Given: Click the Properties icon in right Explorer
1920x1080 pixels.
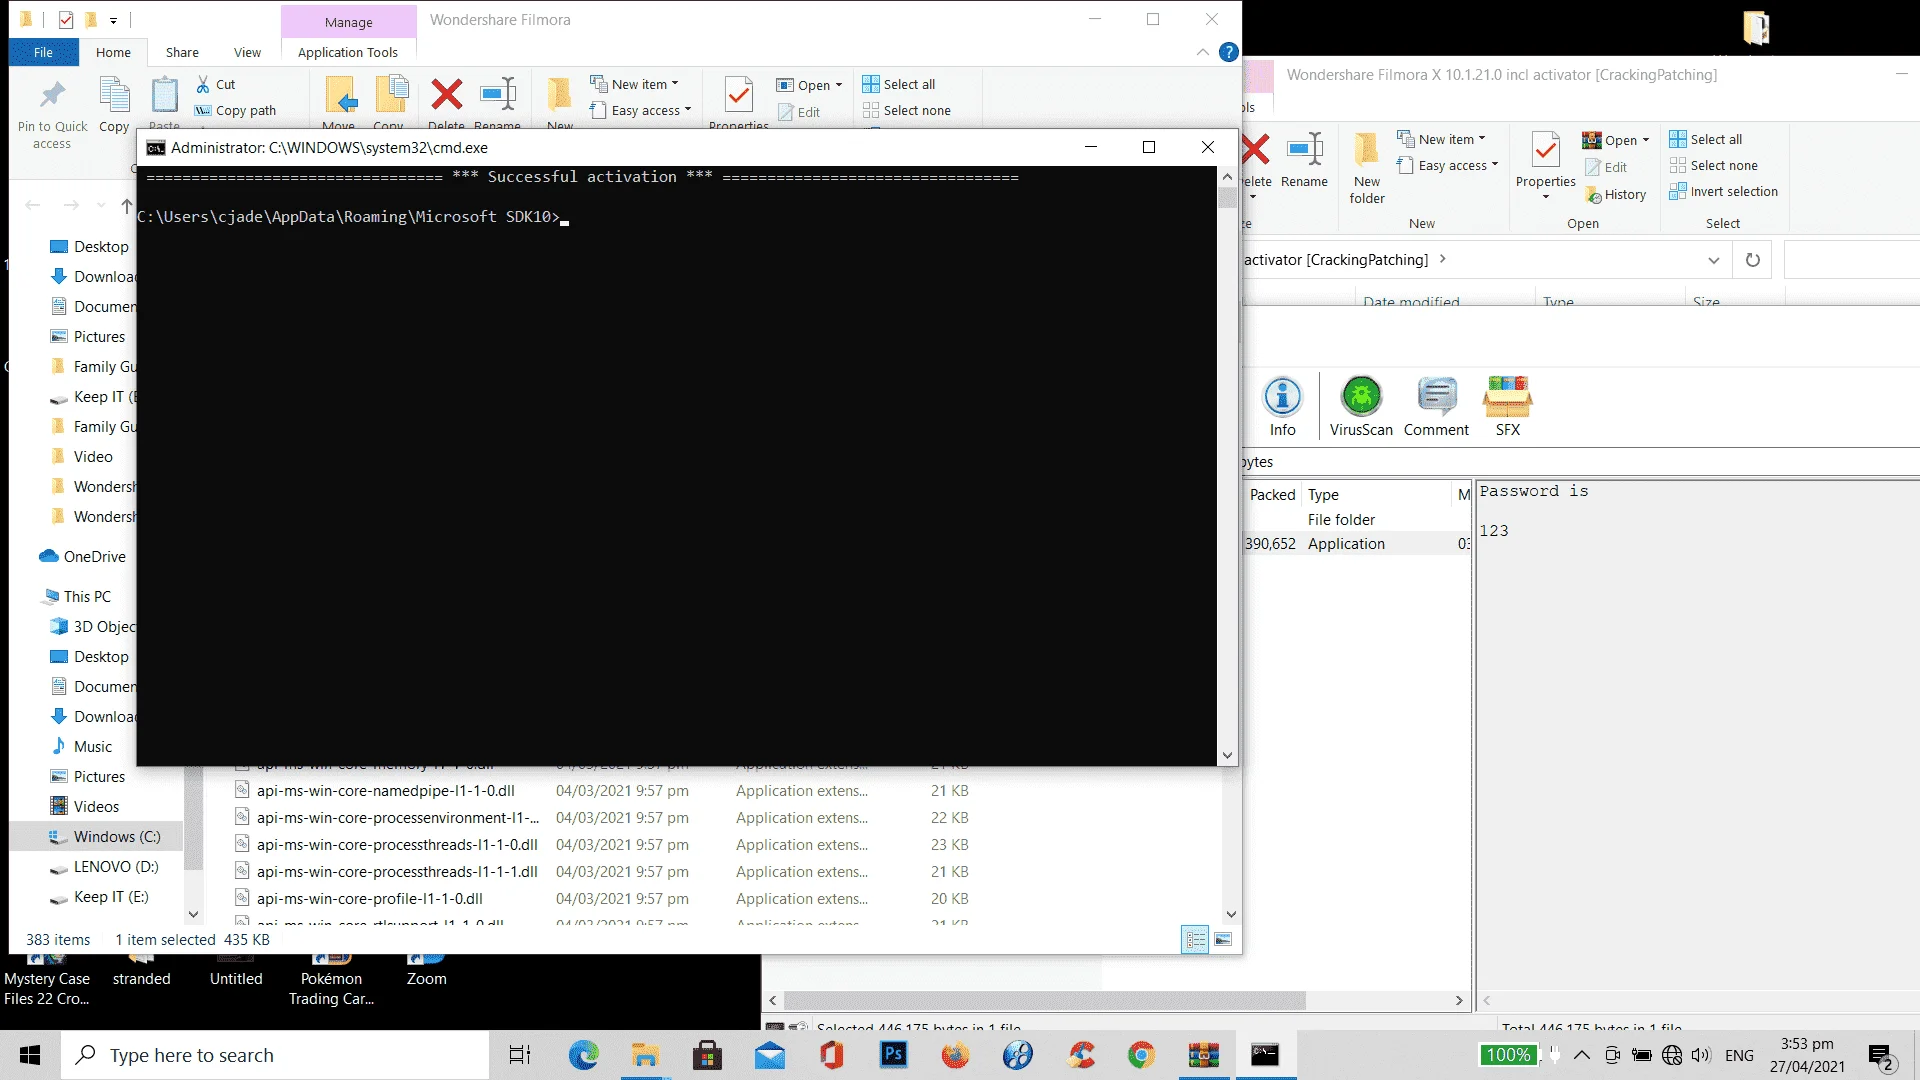Looking at the screenshot, I should 1545,165.
